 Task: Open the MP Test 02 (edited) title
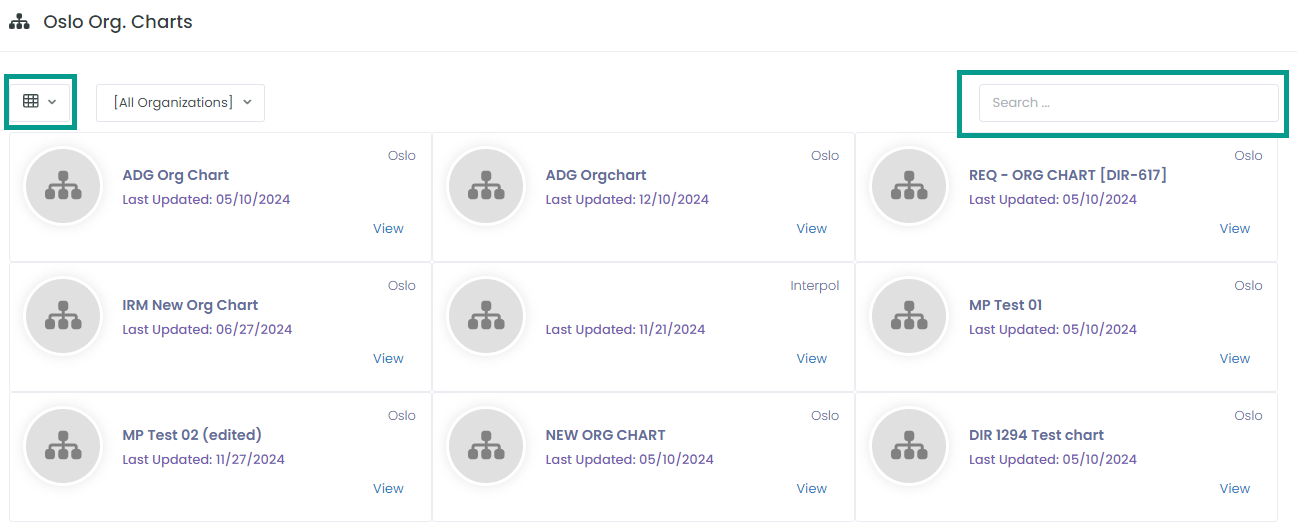tap(192, 435)
